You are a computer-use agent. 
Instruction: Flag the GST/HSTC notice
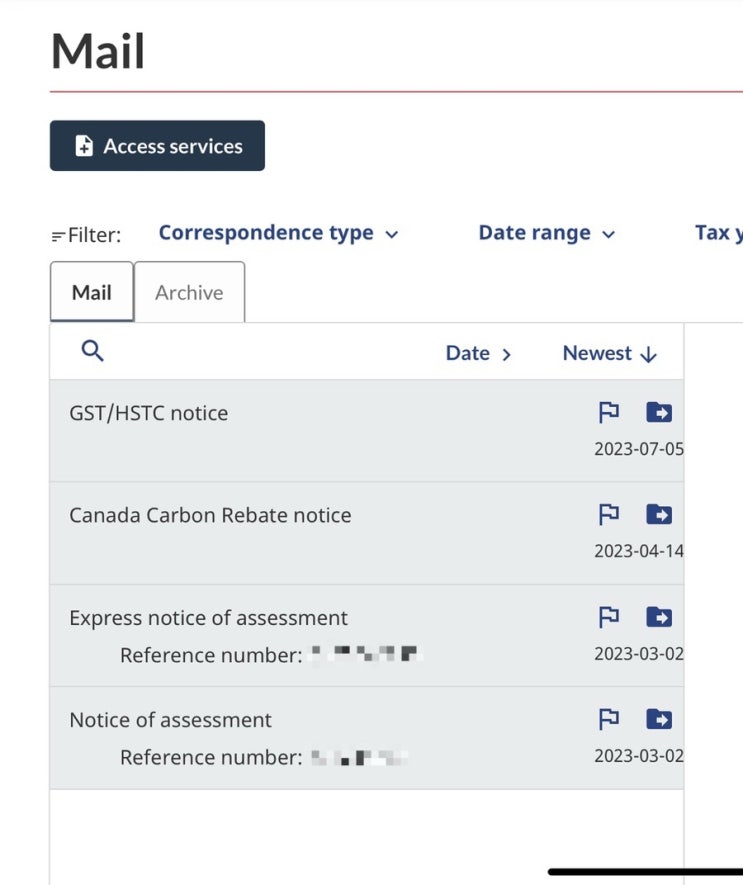click(x=609, y=412)
